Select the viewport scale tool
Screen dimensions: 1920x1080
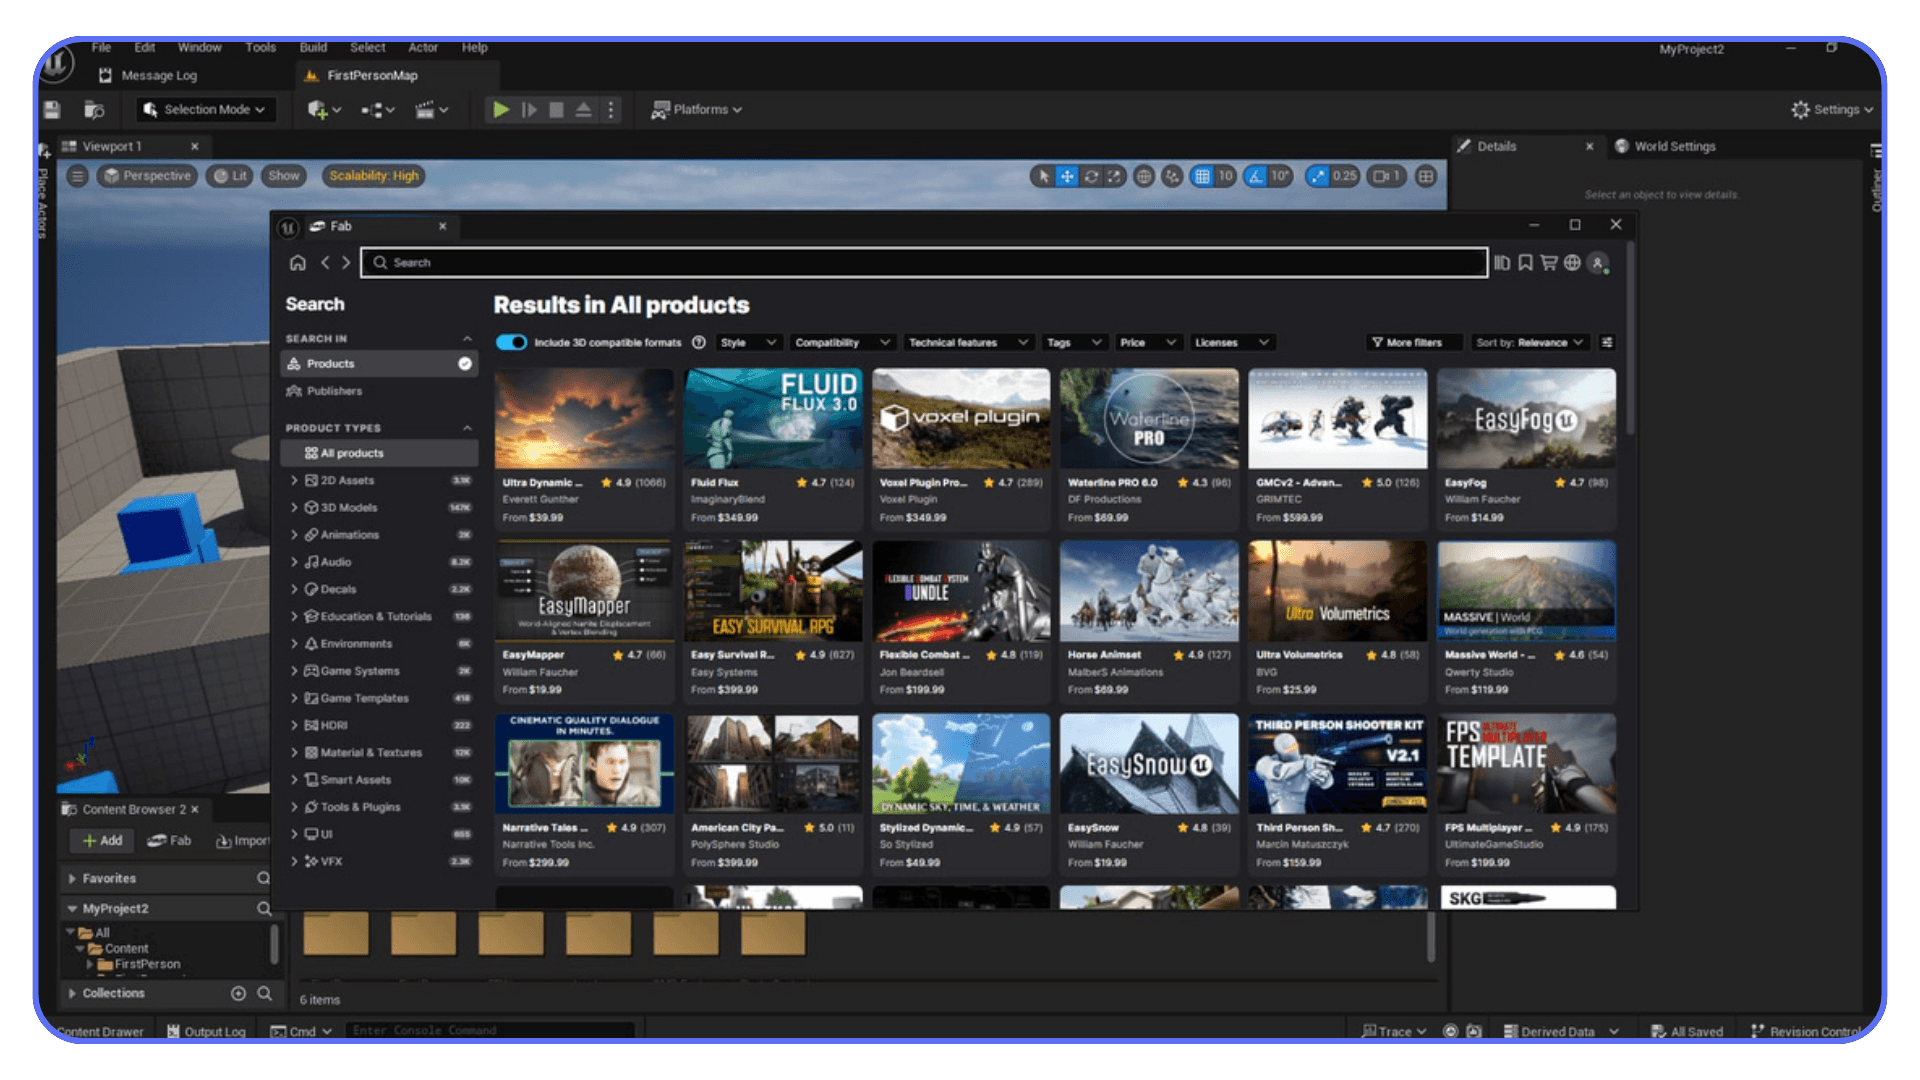[1114, 176]
